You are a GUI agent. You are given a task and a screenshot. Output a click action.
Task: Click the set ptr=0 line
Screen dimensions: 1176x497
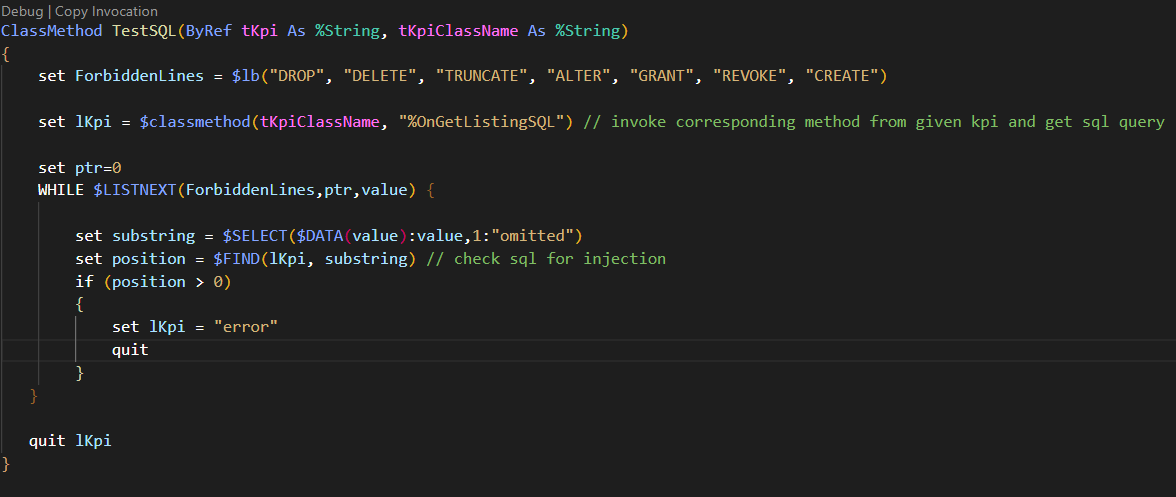pyautogui.click(x=80, y=168)
